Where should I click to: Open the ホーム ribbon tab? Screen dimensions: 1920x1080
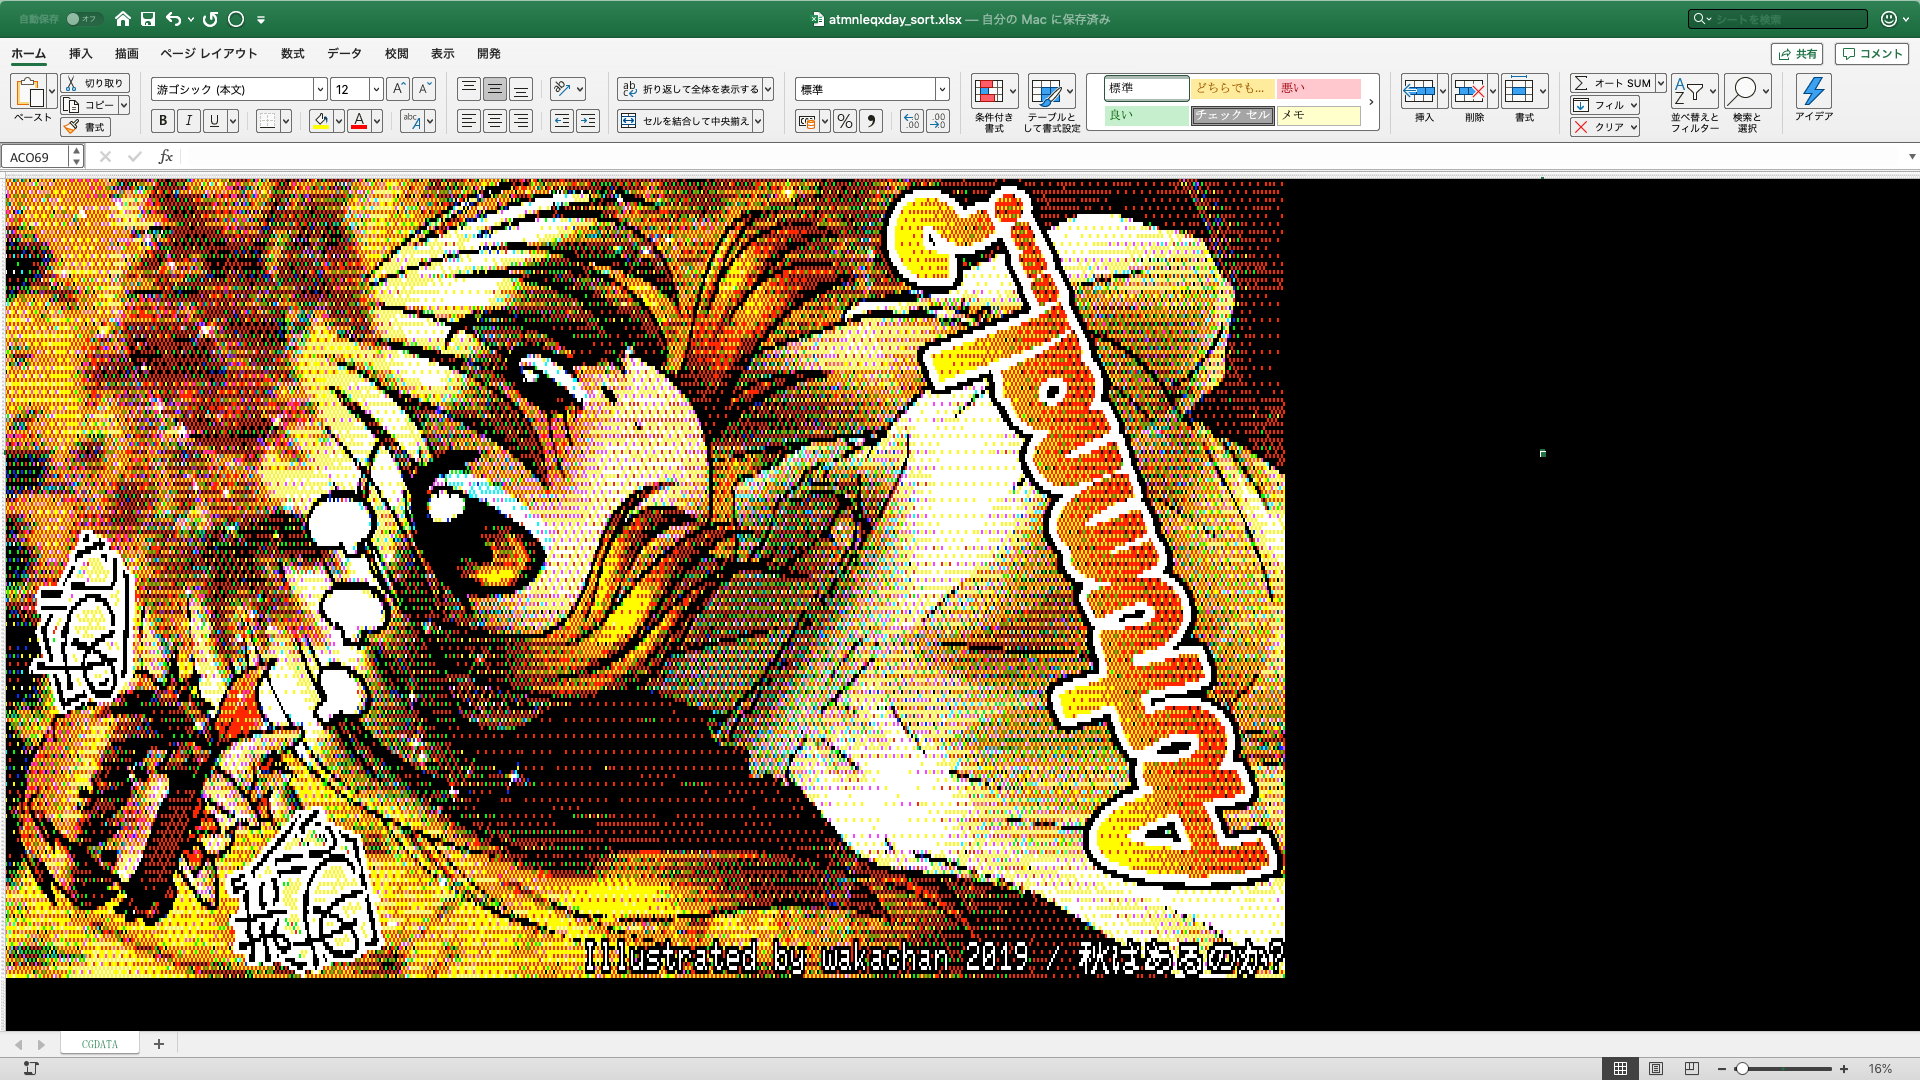pyautogui.click(x=28, y=54)
